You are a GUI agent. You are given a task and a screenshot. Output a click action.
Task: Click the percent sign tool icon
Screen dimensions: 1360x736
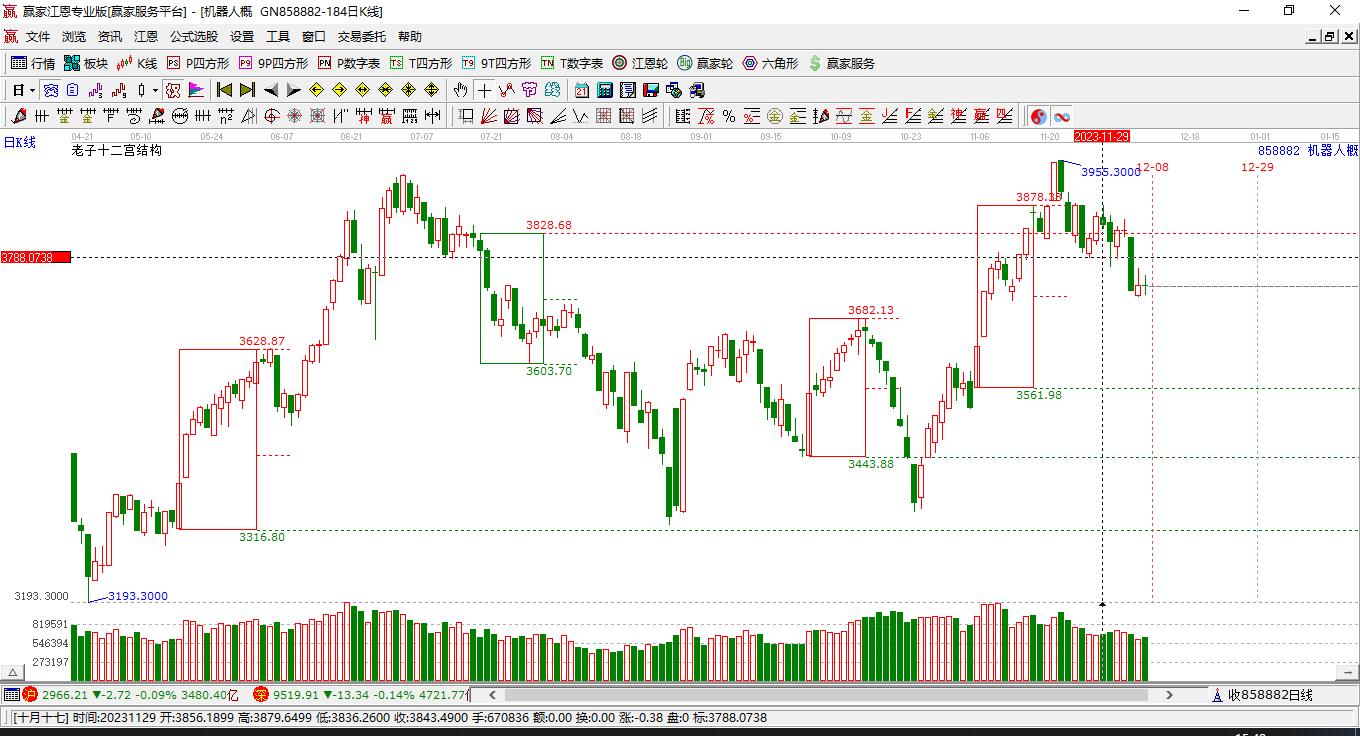pyautogui.click(x=729, y=116)
